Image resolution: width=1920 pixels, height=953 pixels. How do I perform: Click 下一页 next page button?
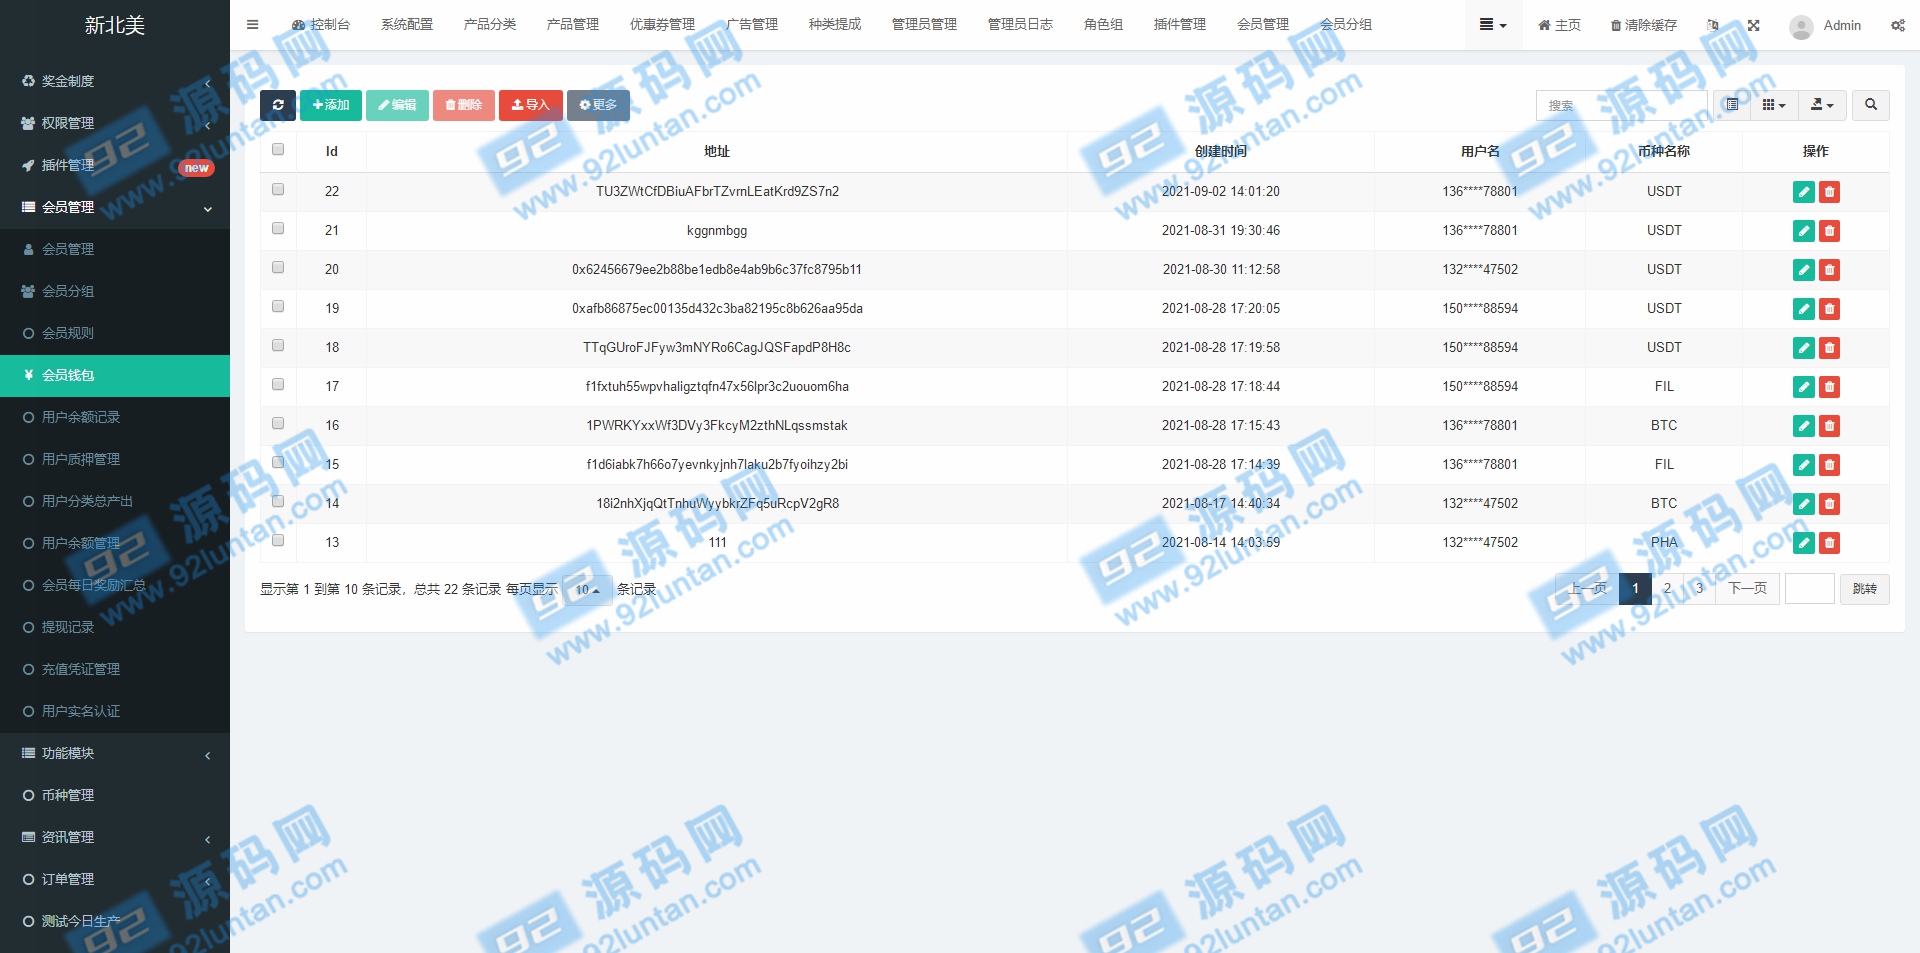pos(1747,589)
